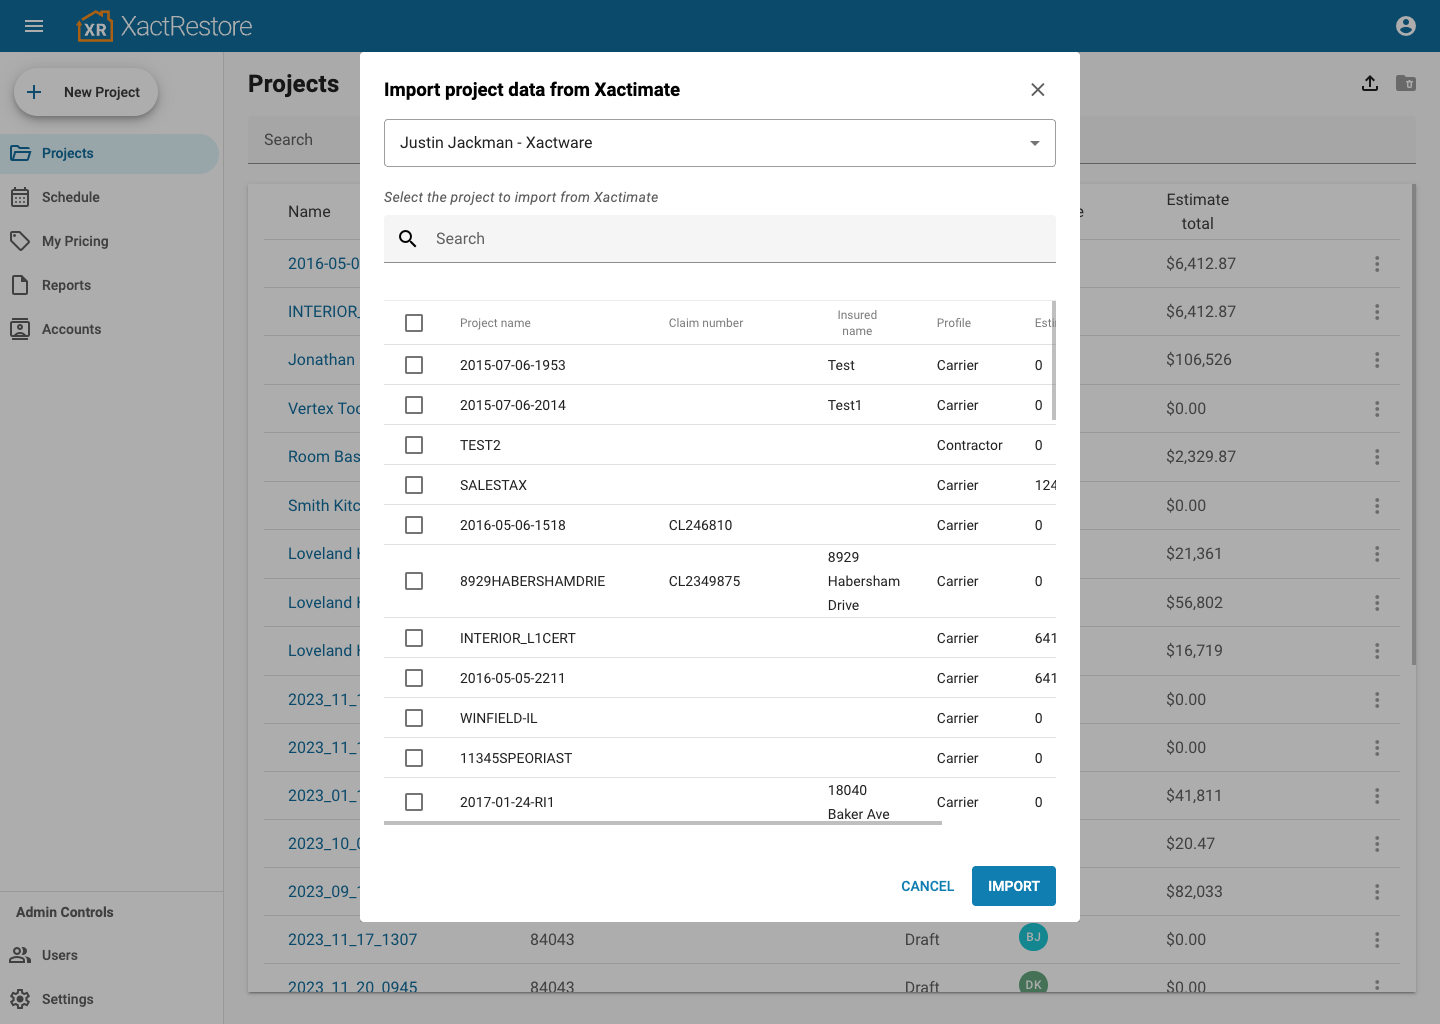The height and width of the screenshot is (1024, 1440).
Task: Click the Reports document icon
Action: 20,285
